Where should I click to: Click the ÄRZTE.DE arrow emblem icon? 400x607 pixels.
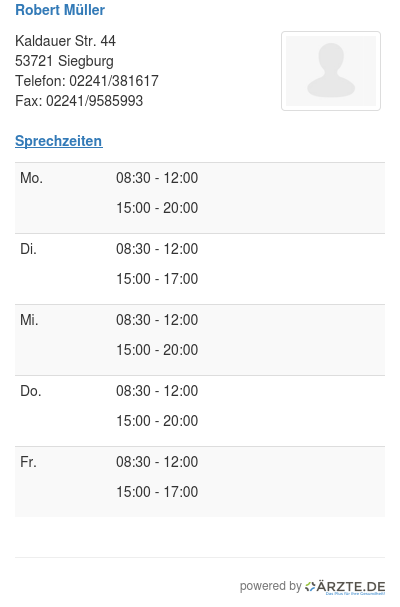coord(310,586)
